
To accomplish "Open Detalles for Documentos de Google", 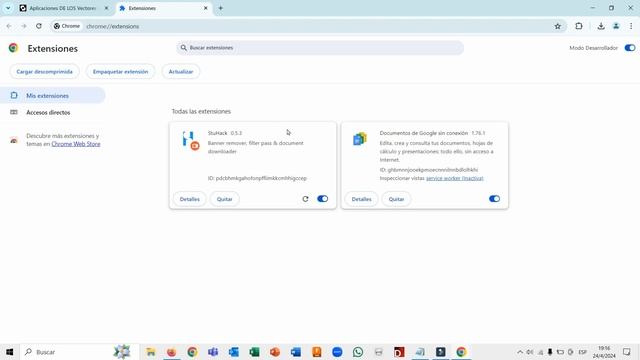I will click(362, 199).
